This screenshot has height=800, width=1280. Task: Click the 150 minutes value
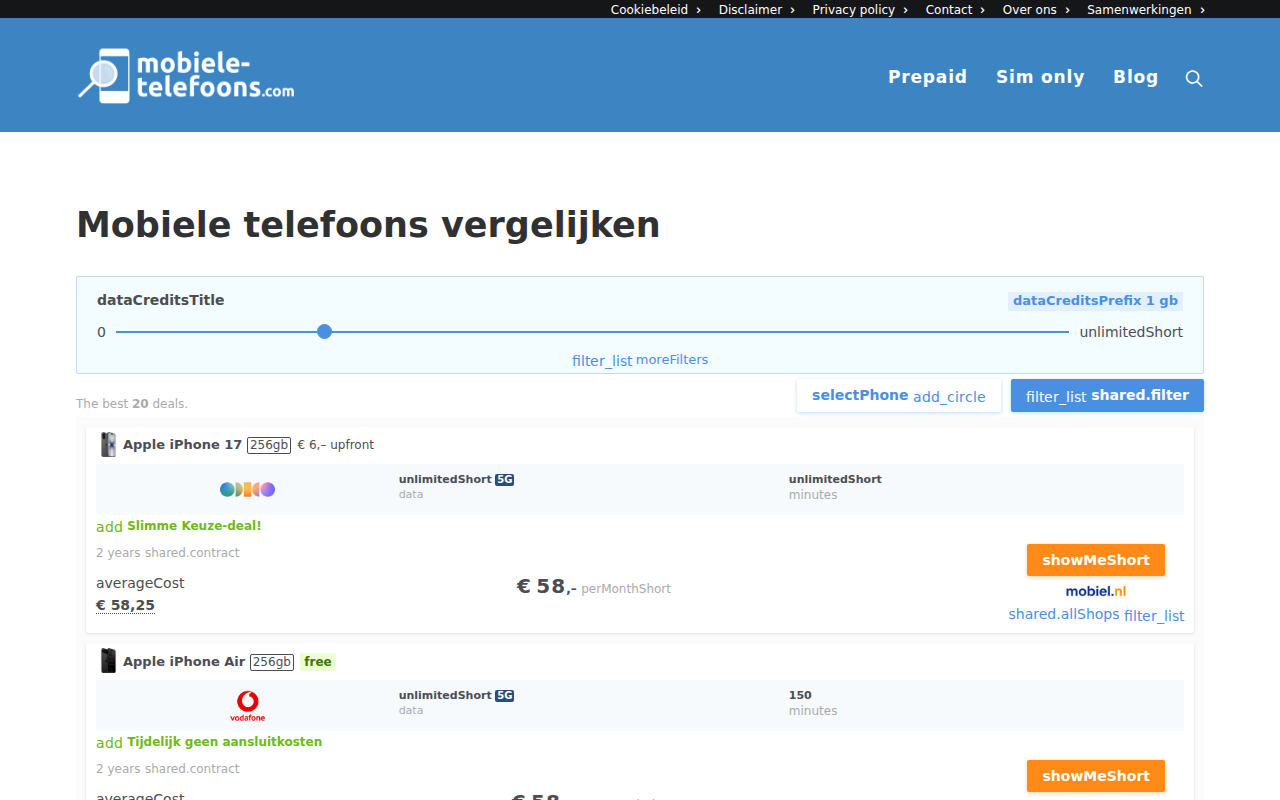[x=800, y=695]
